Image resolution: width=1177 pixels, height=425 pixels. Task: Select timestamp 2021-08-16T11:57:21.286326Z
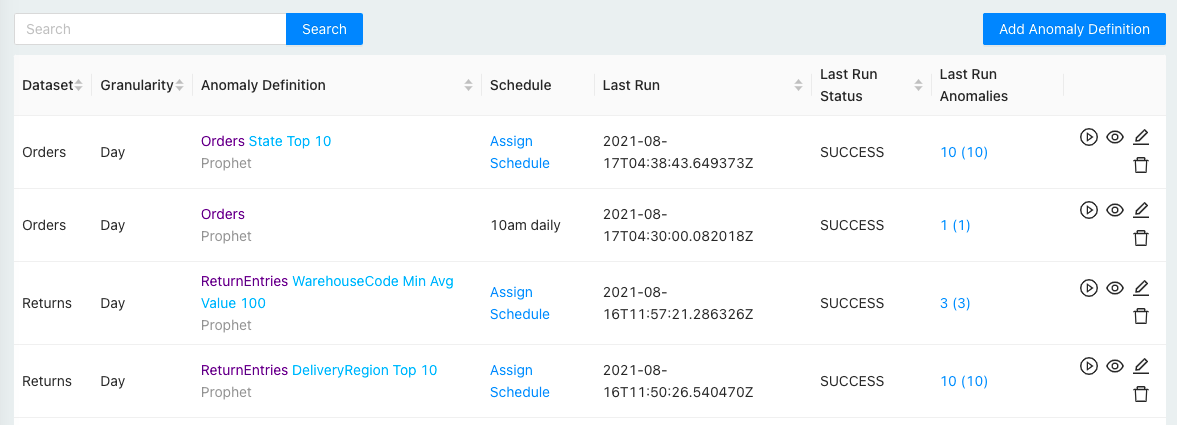[678, 303]
